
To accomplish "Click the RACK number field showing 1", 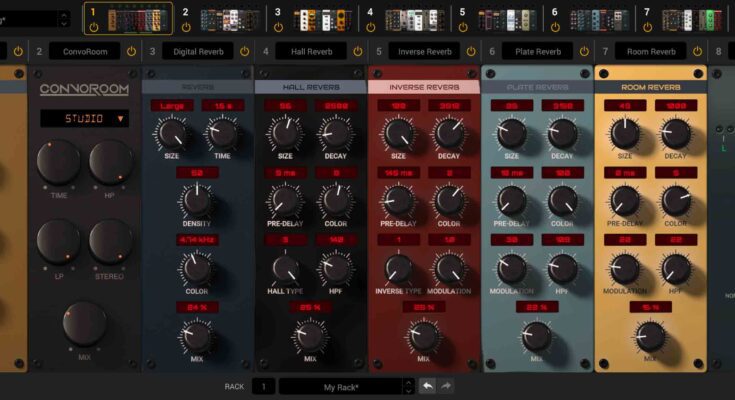I will coord(263,386).
